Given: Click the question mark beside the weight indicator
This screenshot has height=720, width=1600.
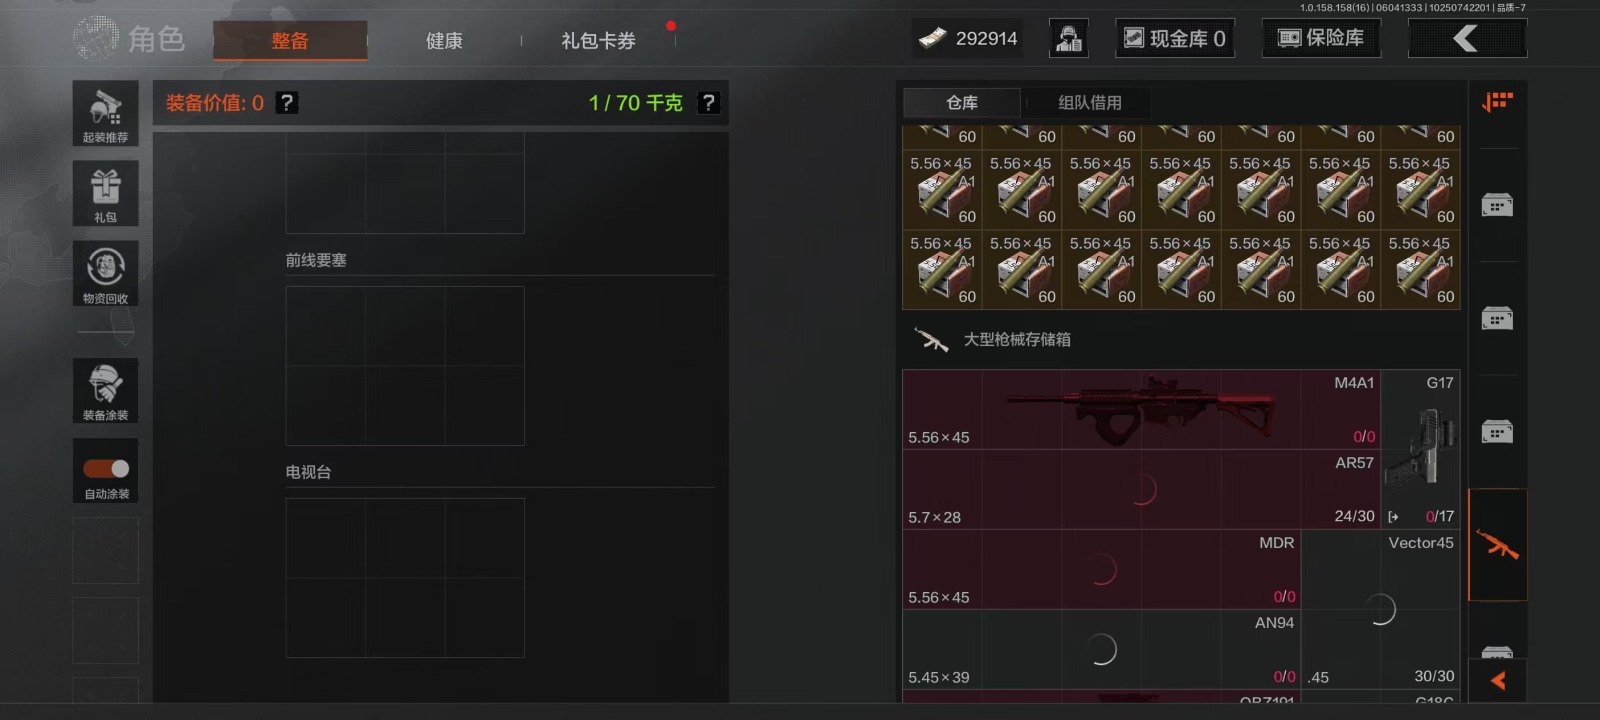Looking at the screenshot, I should [708, 103].
